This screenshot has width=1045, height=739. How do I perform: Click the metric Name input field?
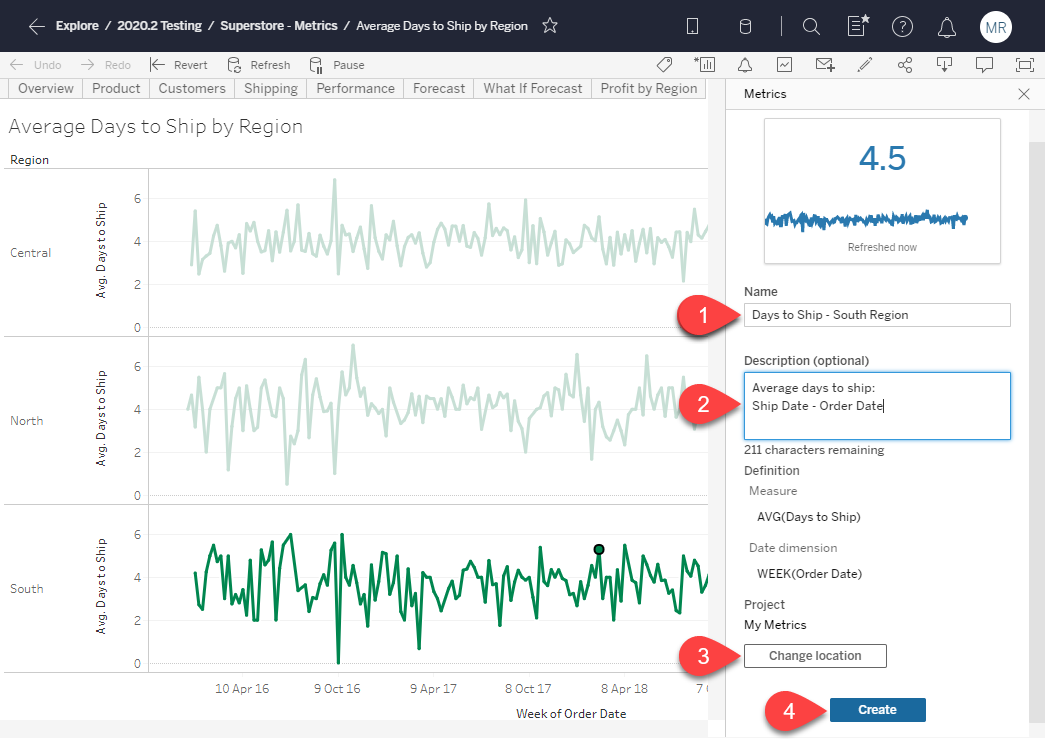[x=877, y=315]
